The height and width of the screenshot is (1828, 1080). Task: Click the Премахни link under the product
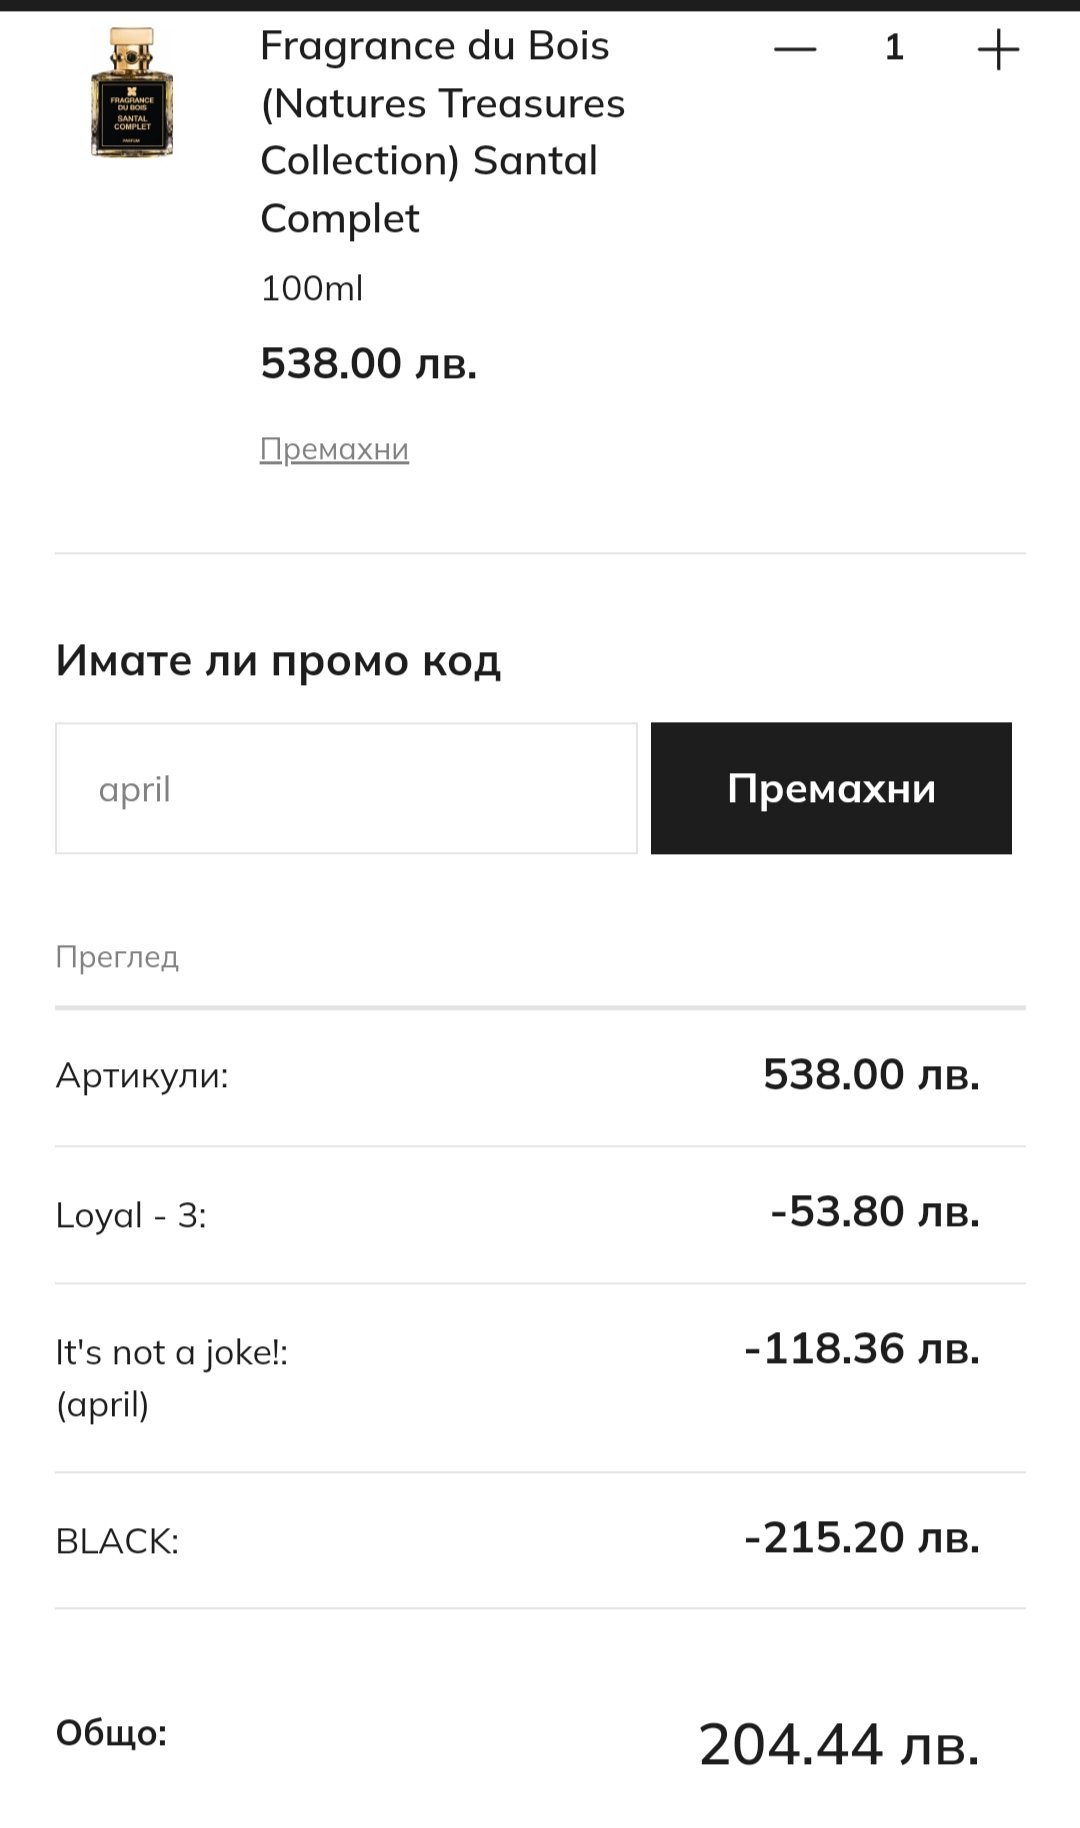(x=334, y=449)
